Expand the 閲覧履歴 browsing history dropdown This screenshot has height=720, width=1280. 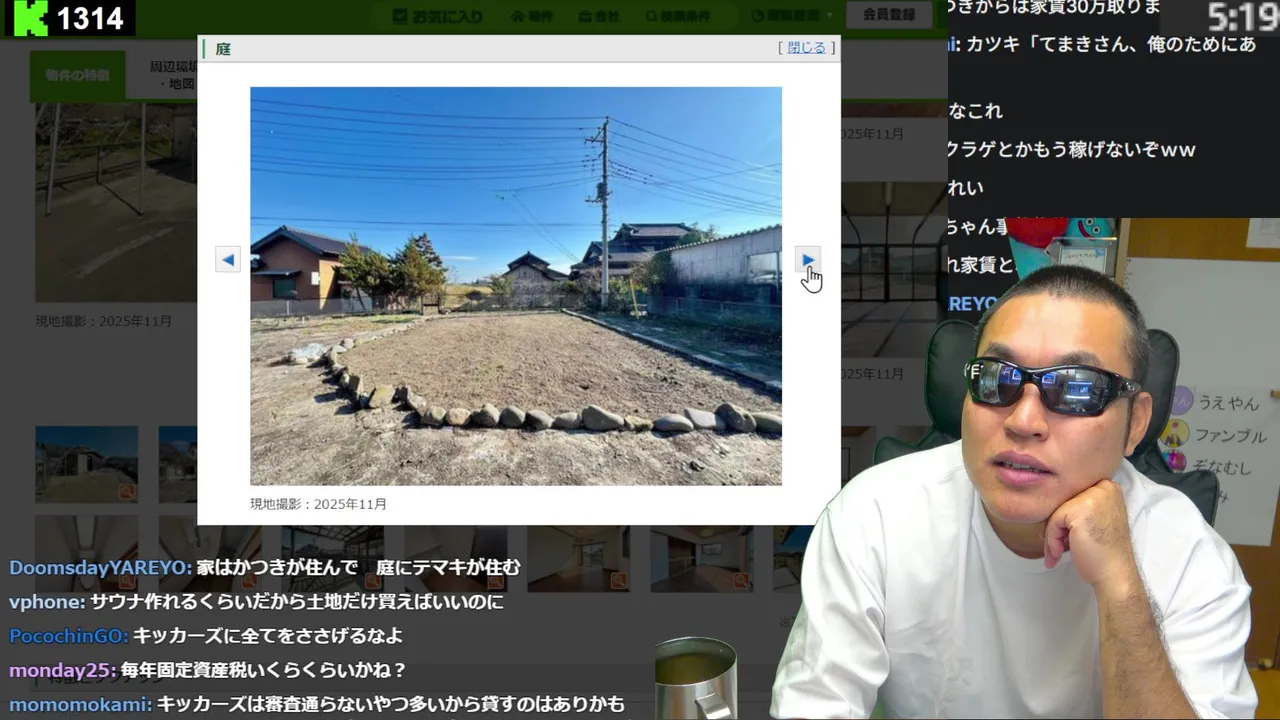click(791, 16)
